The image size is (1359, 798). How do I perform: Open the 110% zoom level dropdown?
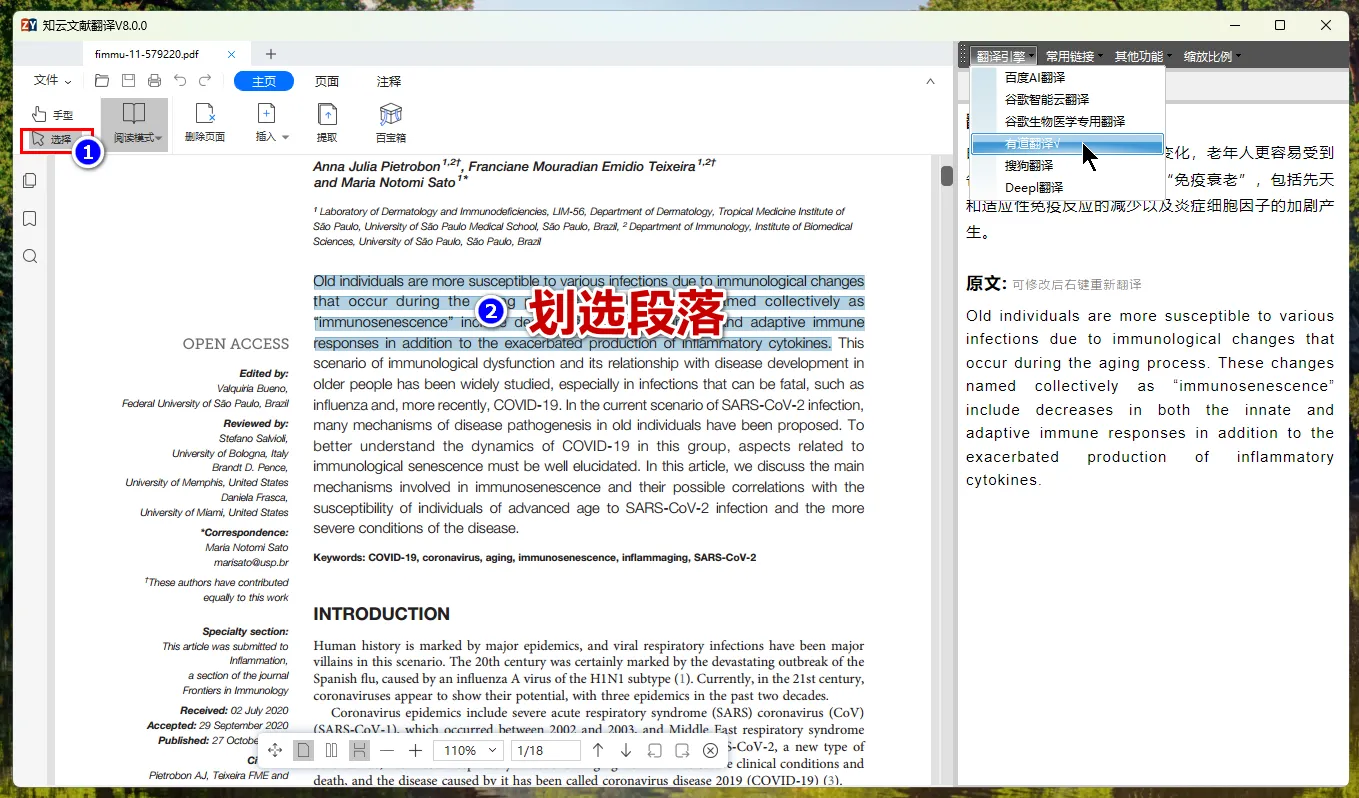coord(468,750)
